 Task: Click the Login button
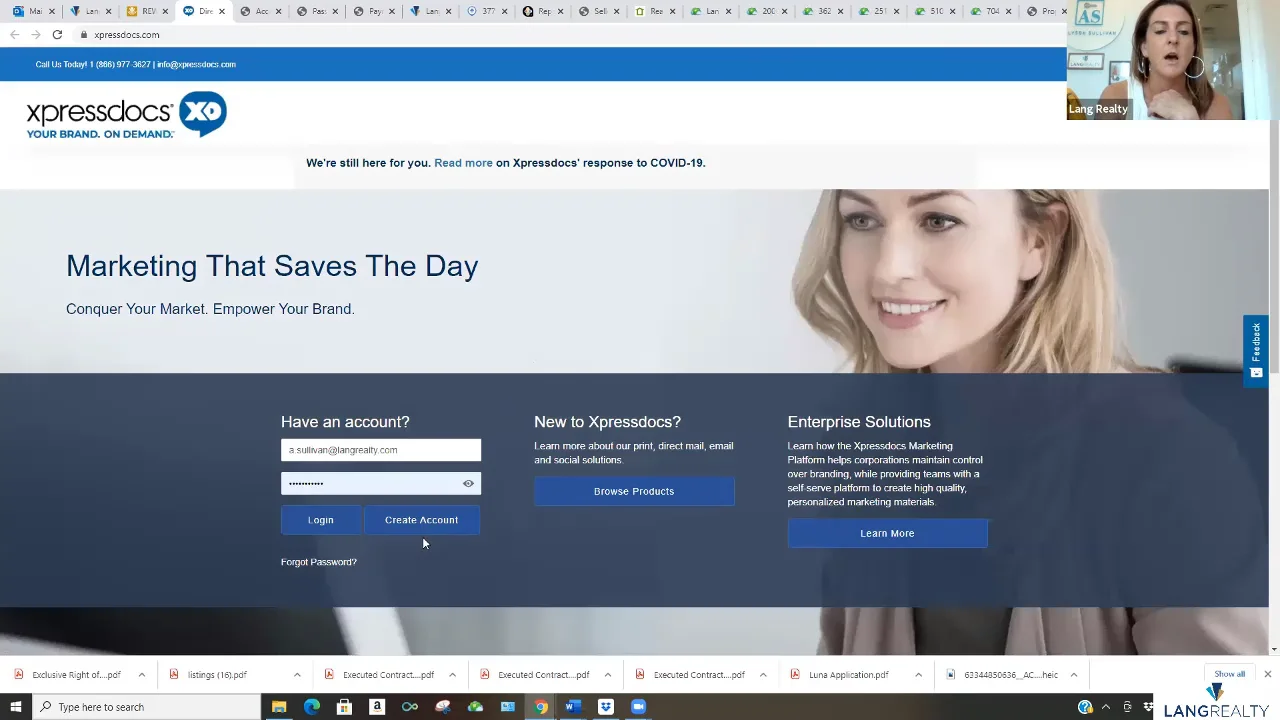(320, 520)
